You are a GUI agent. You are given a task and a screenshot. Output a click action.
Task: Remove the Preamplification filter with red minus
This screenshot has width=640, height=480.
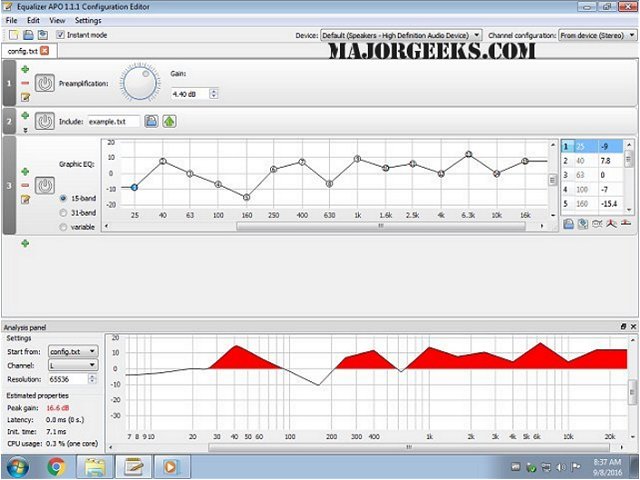click(x=25, y=83)
